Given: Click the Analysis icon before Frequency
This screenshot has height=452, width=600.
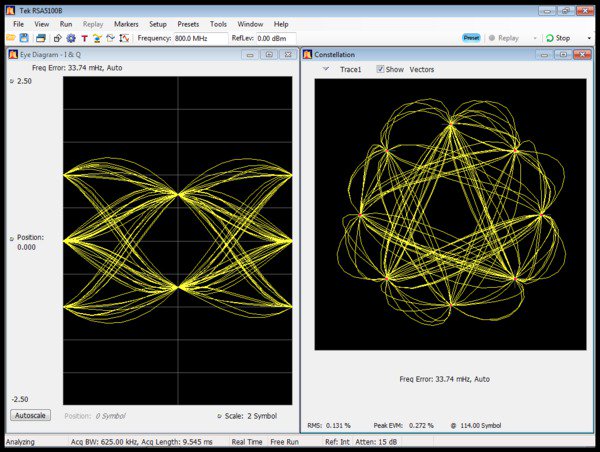Looking at the screenshot, I should coord(123,38).
